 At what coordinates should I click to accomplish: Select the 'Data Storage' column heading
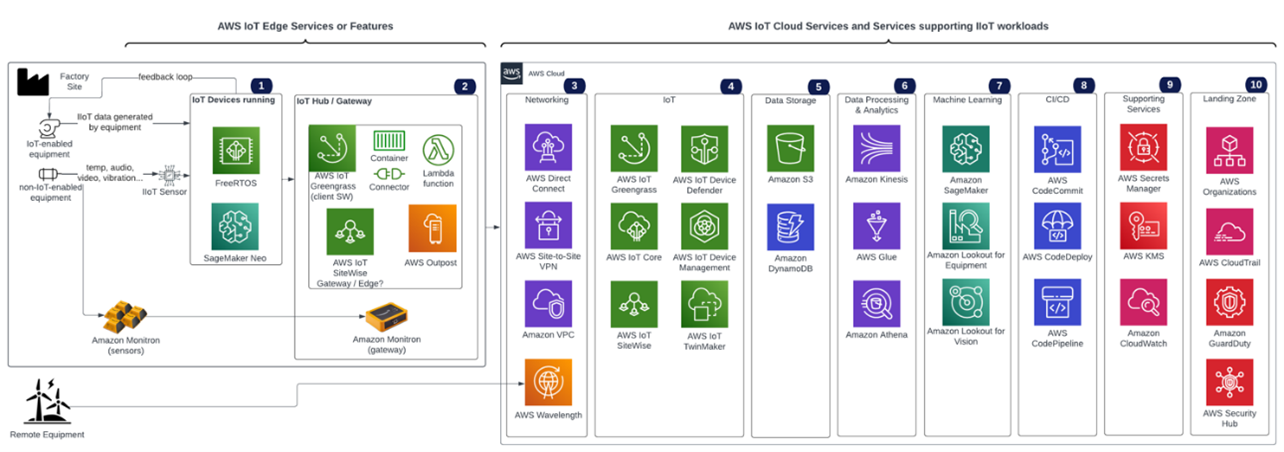[x=791, y=100]
